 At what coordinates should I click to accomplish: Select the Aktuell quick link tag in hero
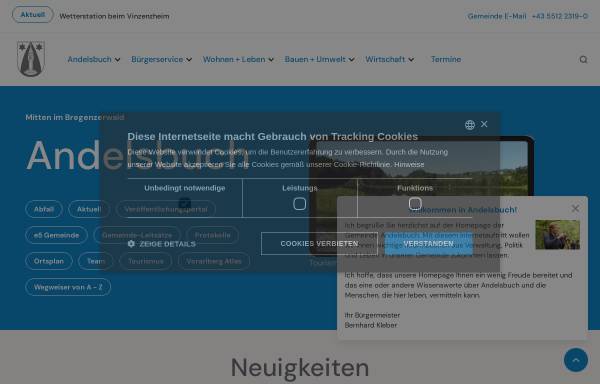[x=89, y=209]
